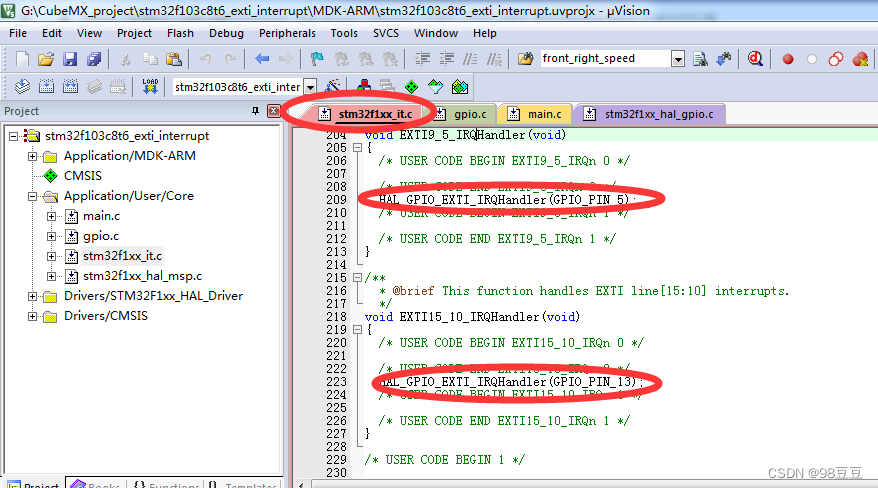878x488 pixels.
Task: Save the current file
Action: click(70, 59)
